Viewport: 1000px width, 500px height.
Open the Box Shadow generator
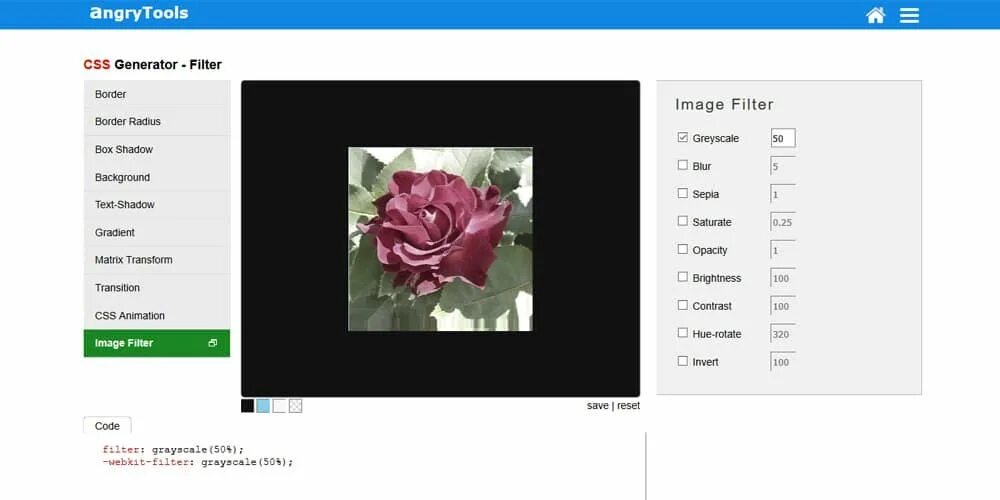157,149
